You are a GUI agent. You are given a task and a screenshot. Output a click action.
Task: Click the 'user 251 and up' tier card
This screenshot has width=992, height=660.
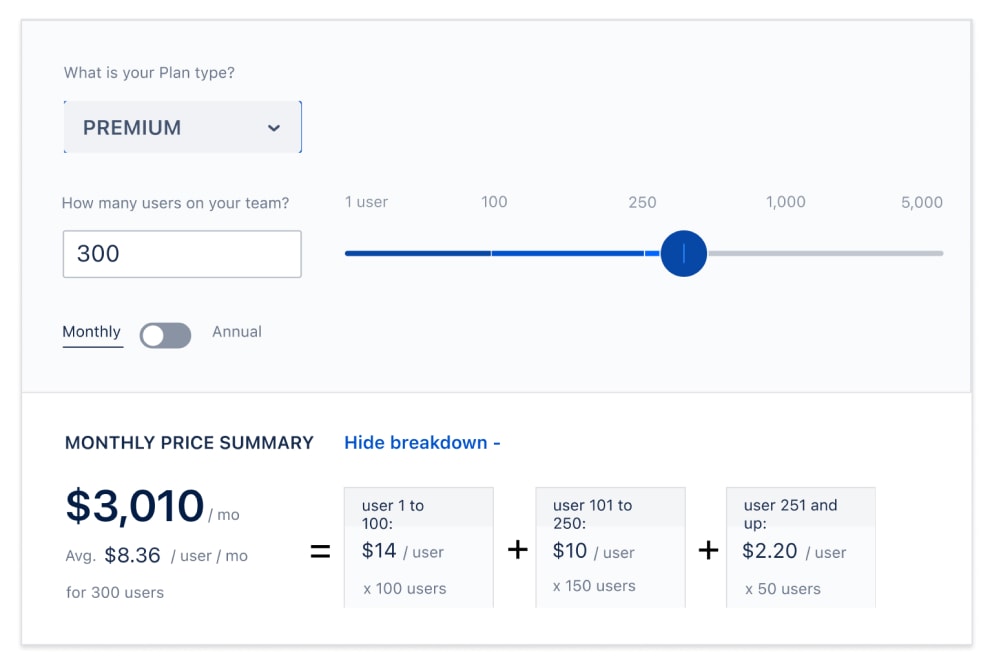coord(800,546)
